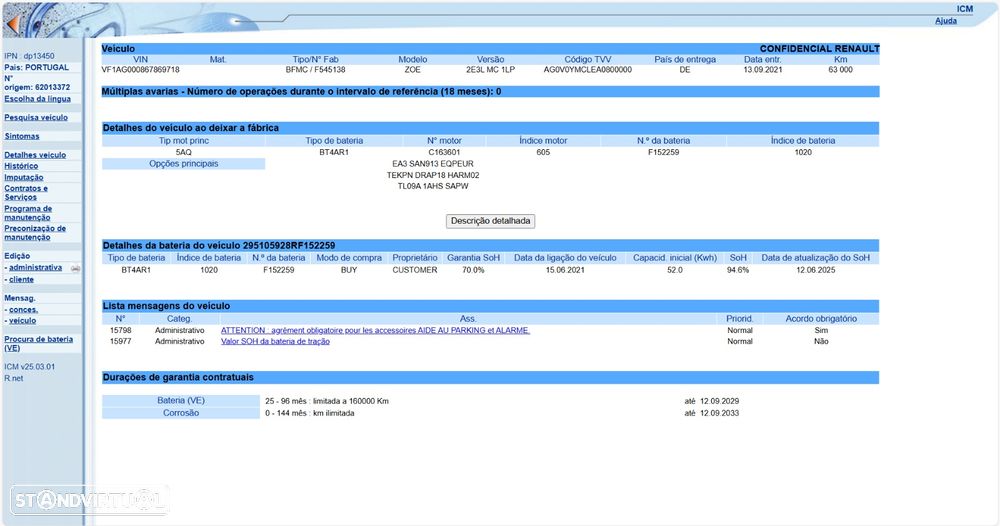The height and width of the screenshot is (526, 1000).
Task: Open Preconização de manutenção
Action: (x=35, y=233)
